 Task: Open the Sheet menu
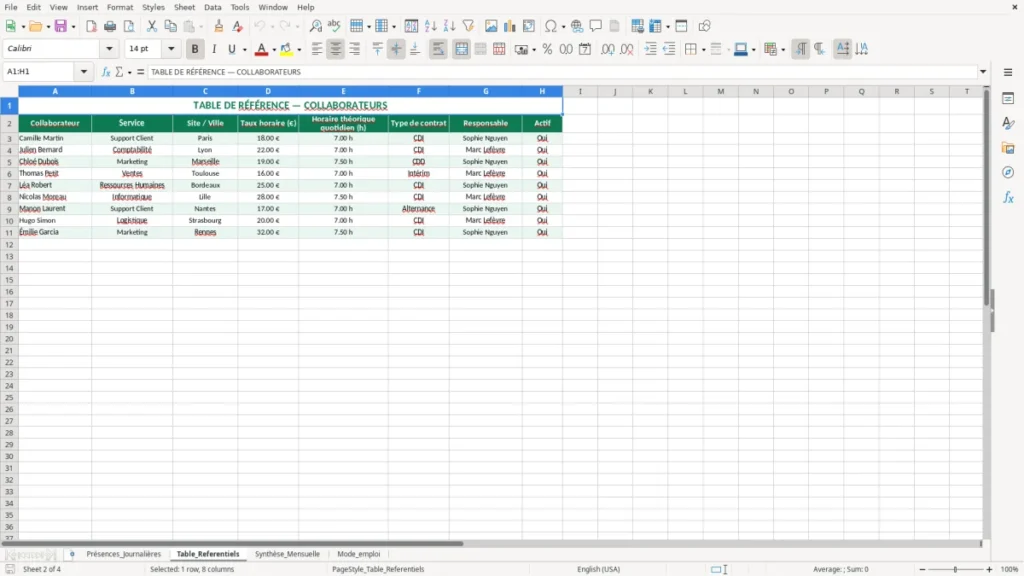pyautogui.click(x=184, y=7)
